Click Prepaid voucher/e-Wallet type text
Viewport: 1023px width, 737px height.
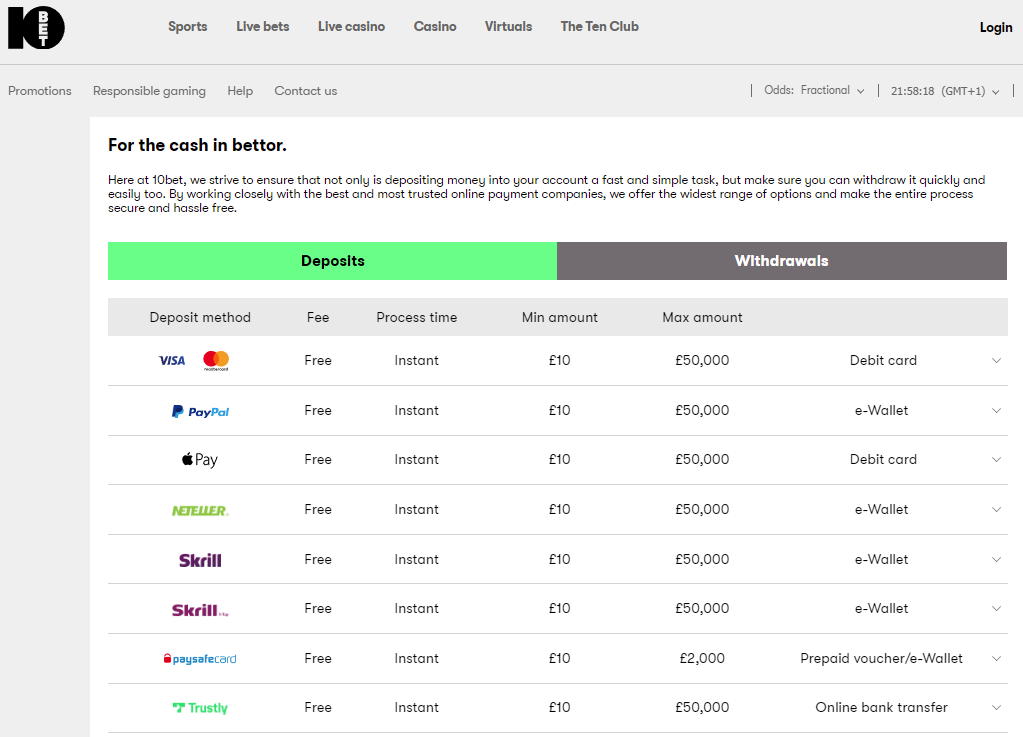[x=881, y=659]
